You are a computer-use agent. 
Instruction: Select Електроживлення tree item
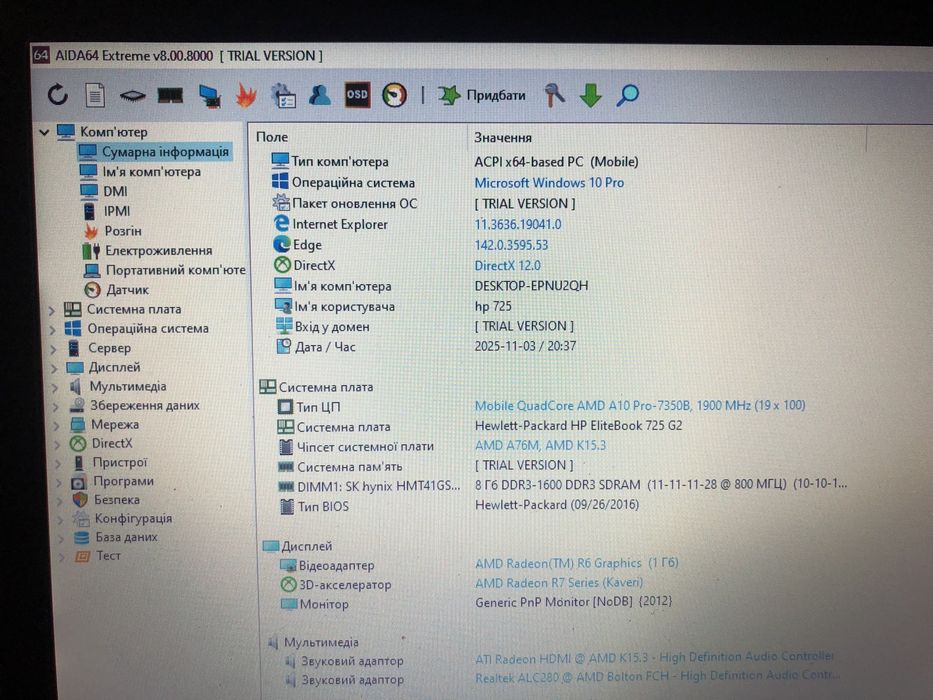coord(158,250)
